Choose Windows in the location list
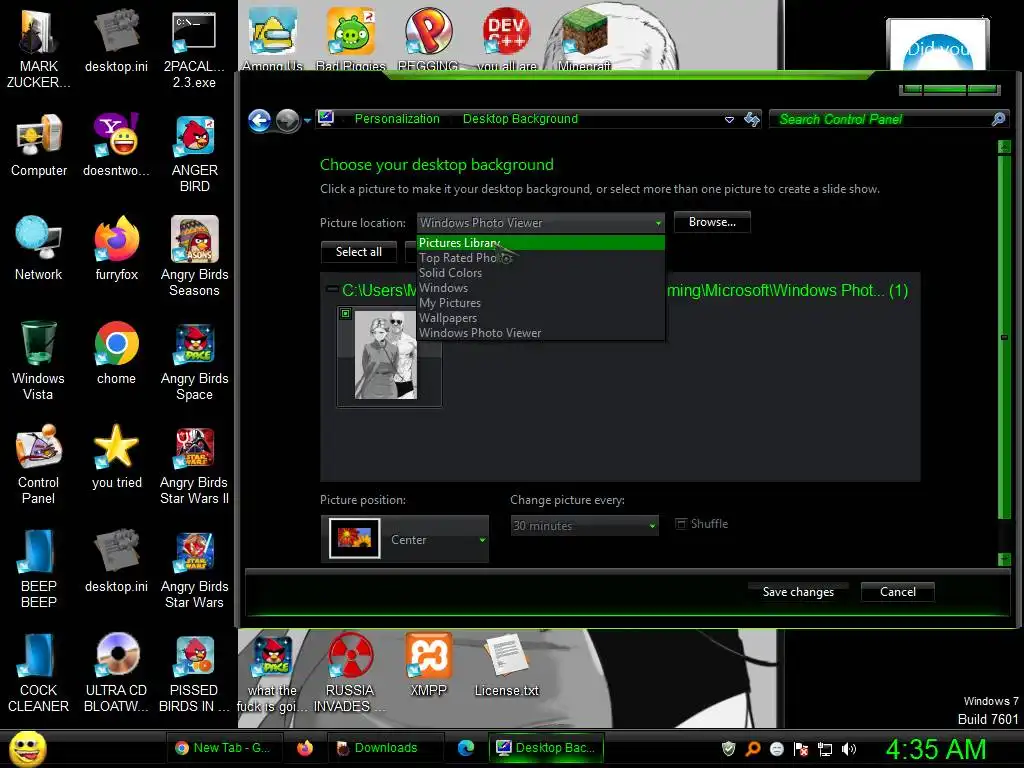 [x=541, y=288]
